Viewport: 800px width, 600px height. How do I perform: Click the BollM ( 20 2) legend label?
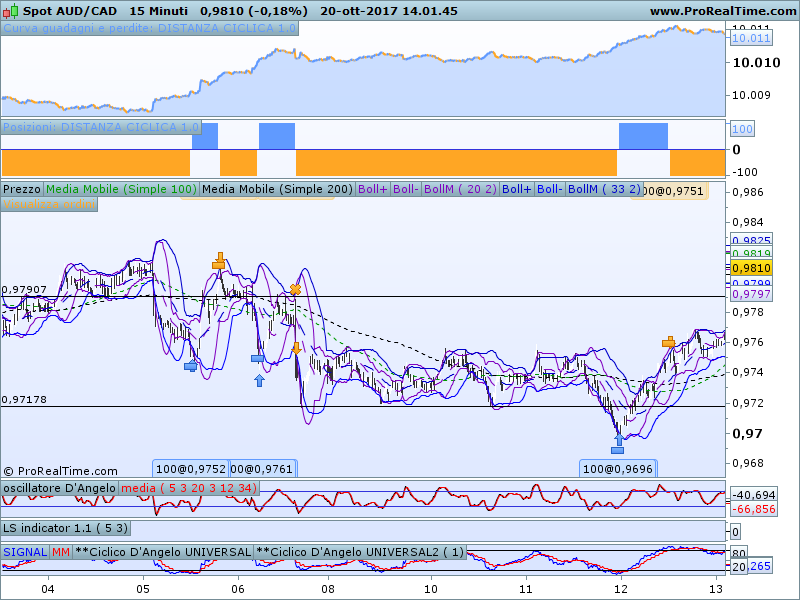[460, 189]
